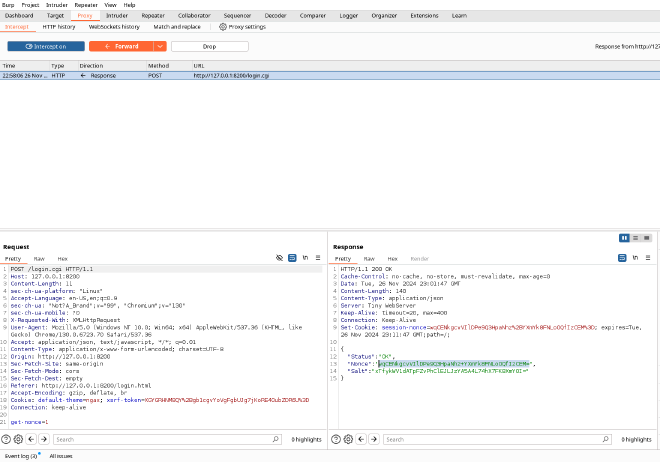
Task: Open the Request panel hamburger menu
Action: tap(318, 258)
